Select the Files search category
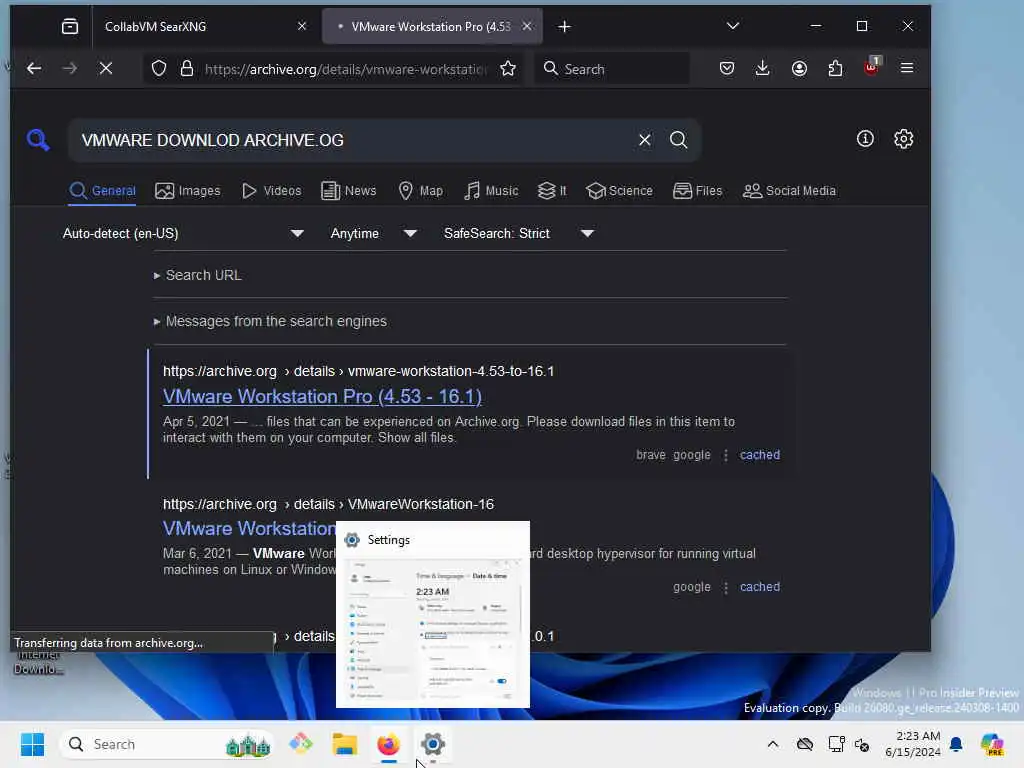This screenshot has height=768, width=1024. [x=697, y=191]
